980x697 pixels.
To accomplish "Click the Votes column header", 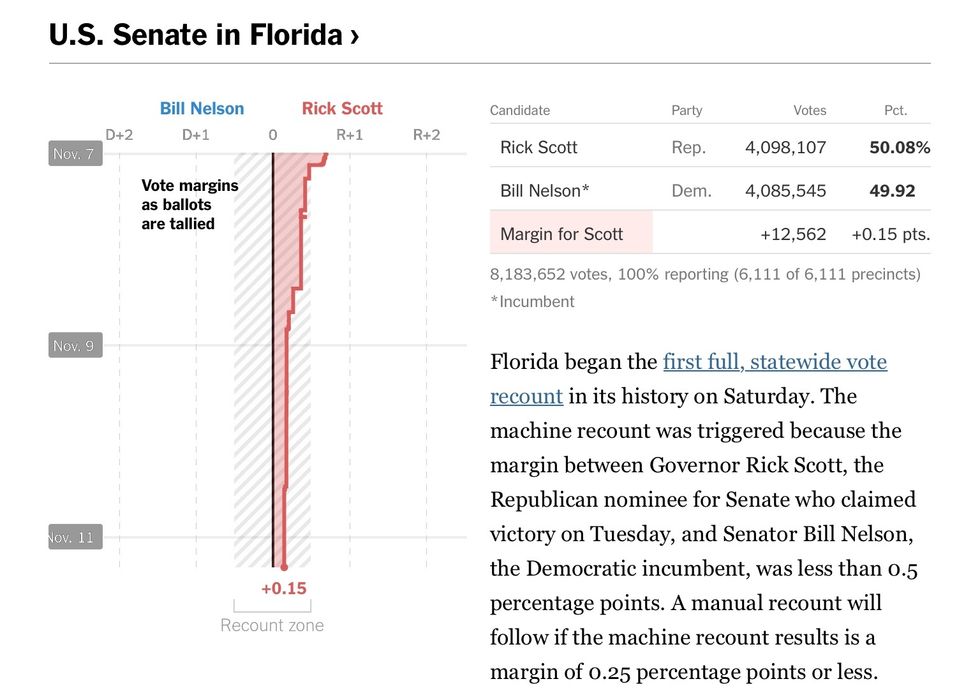I will pos(809,110).
